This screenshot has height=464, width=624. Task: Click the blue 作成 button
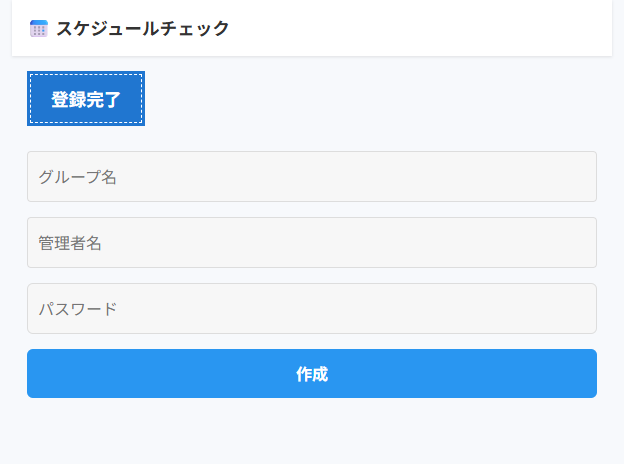tap(311, 374)
